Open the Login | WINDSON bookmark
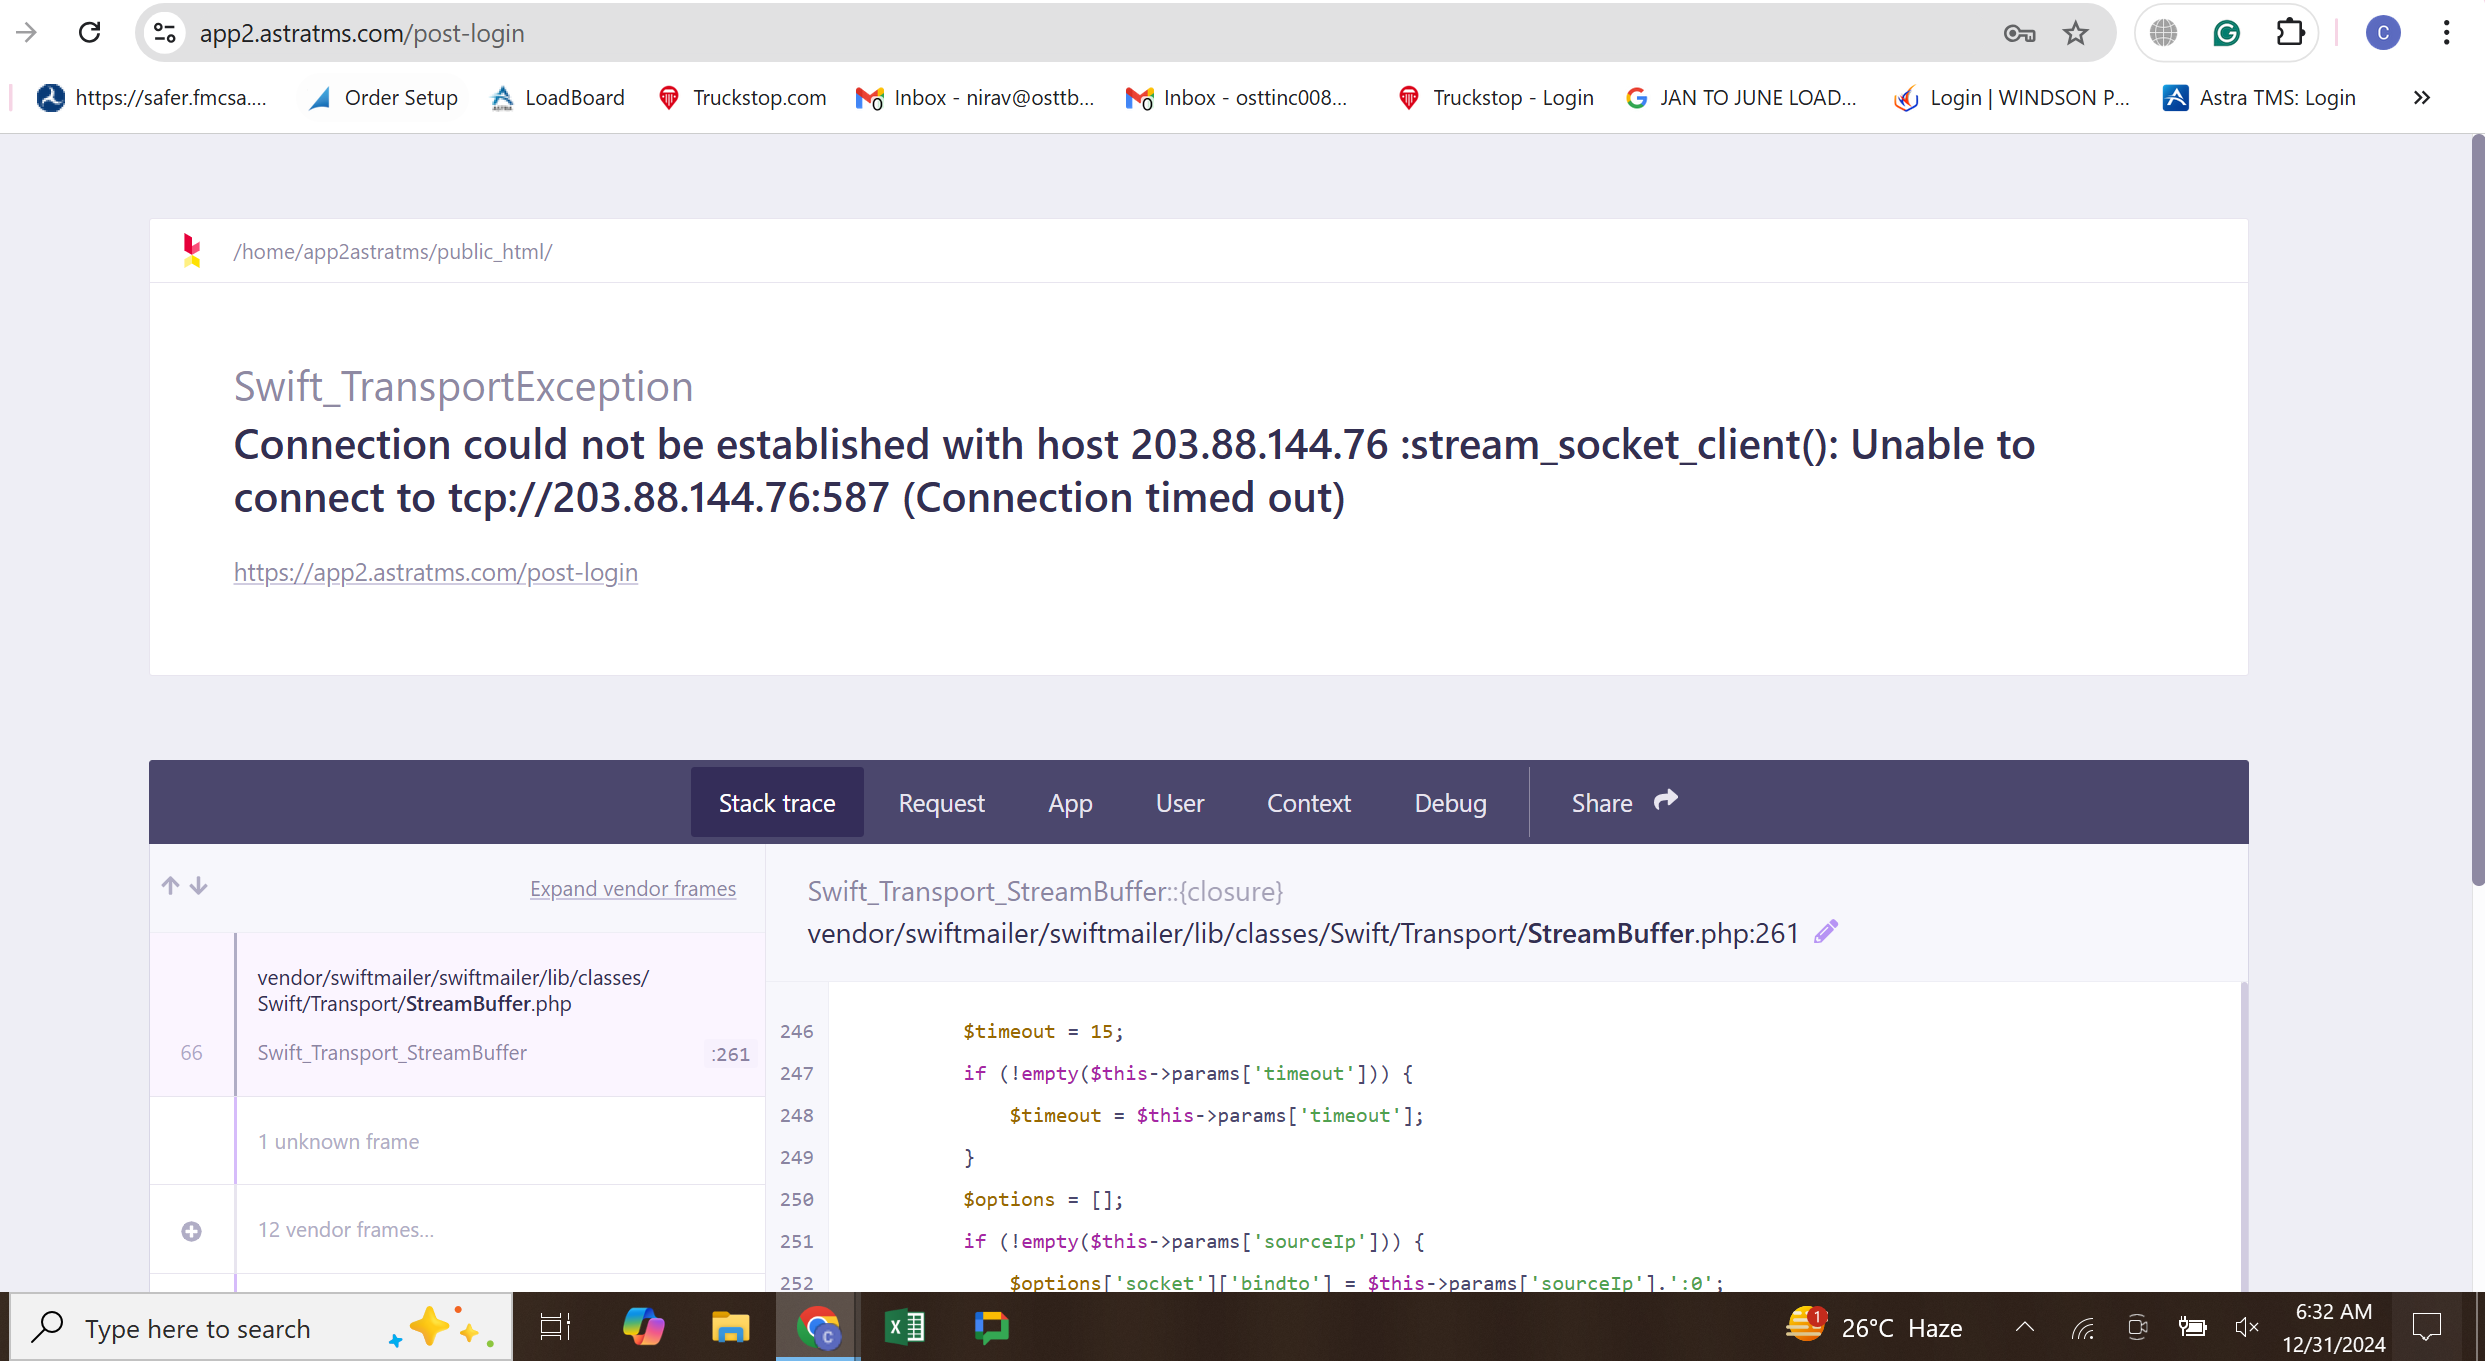Screen dimensions: 2485x1361 (2012, 98)
